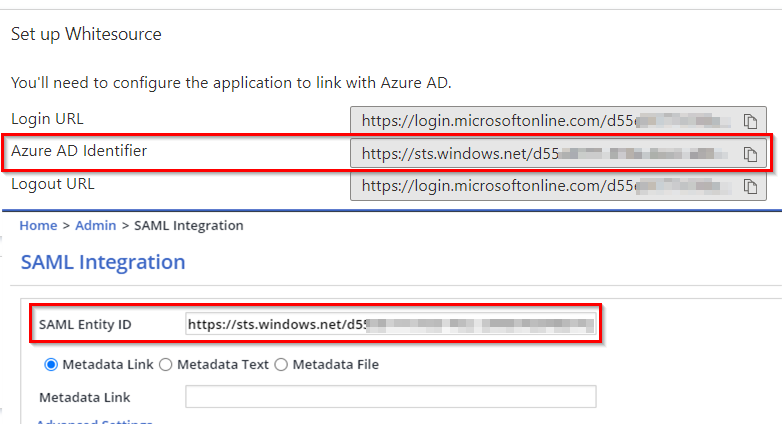Image resolution: width=782 pixels, height=424 pixels.
Task: Copy the Login URL value
Action: 750,121
